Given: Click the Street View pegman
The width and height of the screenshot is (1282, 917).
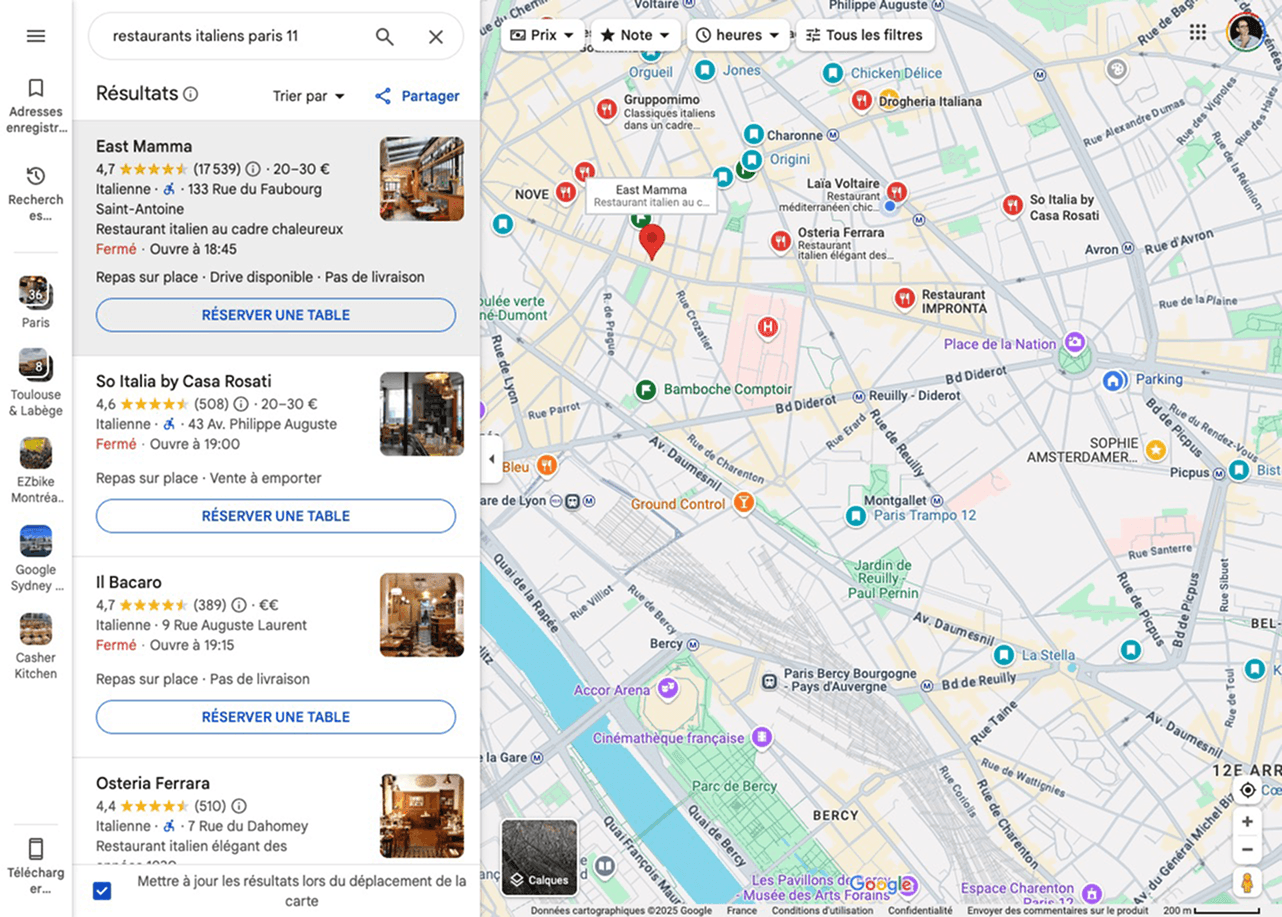Looking at the screenshot, I should point(1247,881).
